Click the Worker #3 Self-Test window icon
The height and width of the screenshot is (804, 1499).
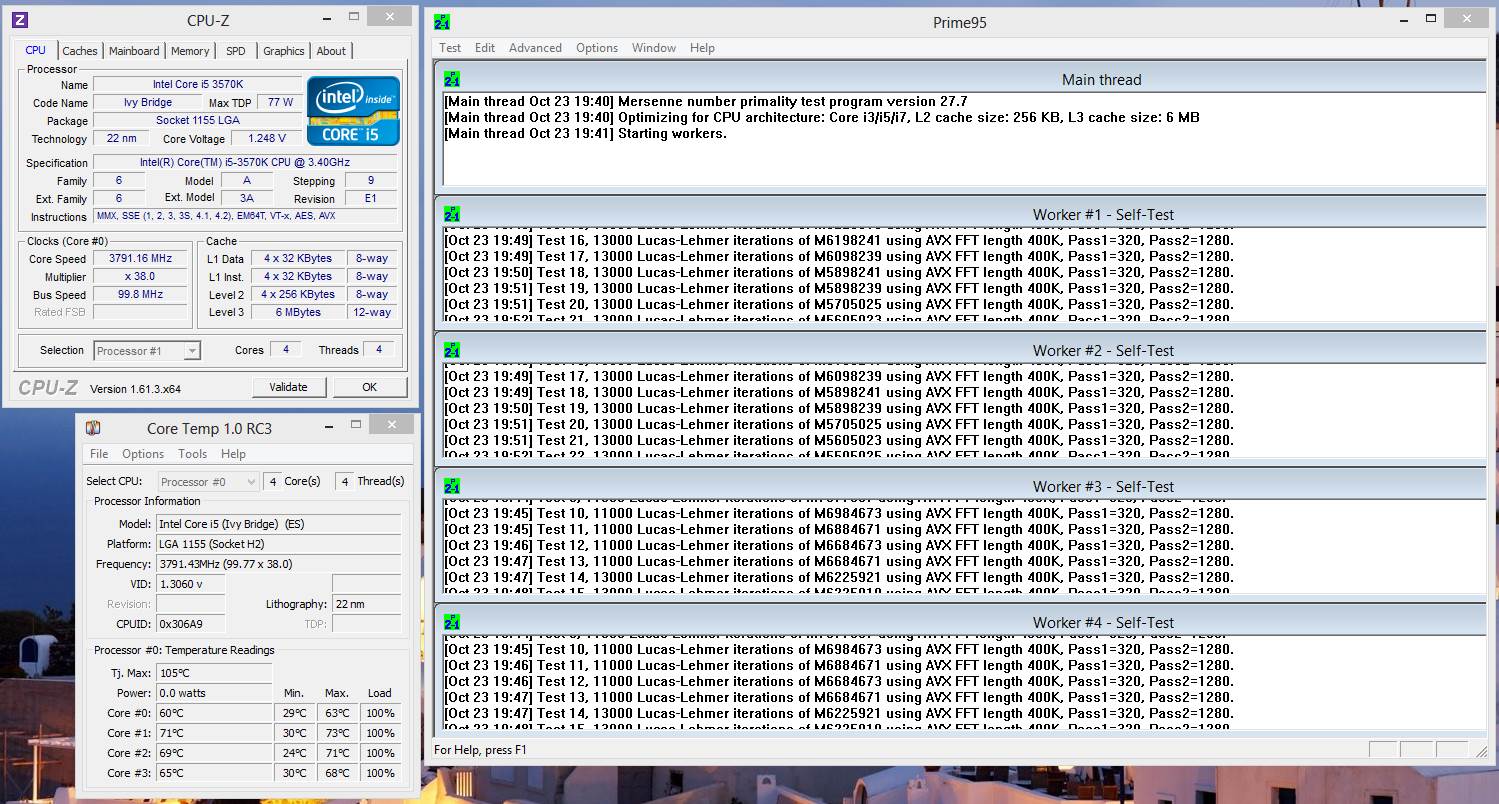click(452, 486)
